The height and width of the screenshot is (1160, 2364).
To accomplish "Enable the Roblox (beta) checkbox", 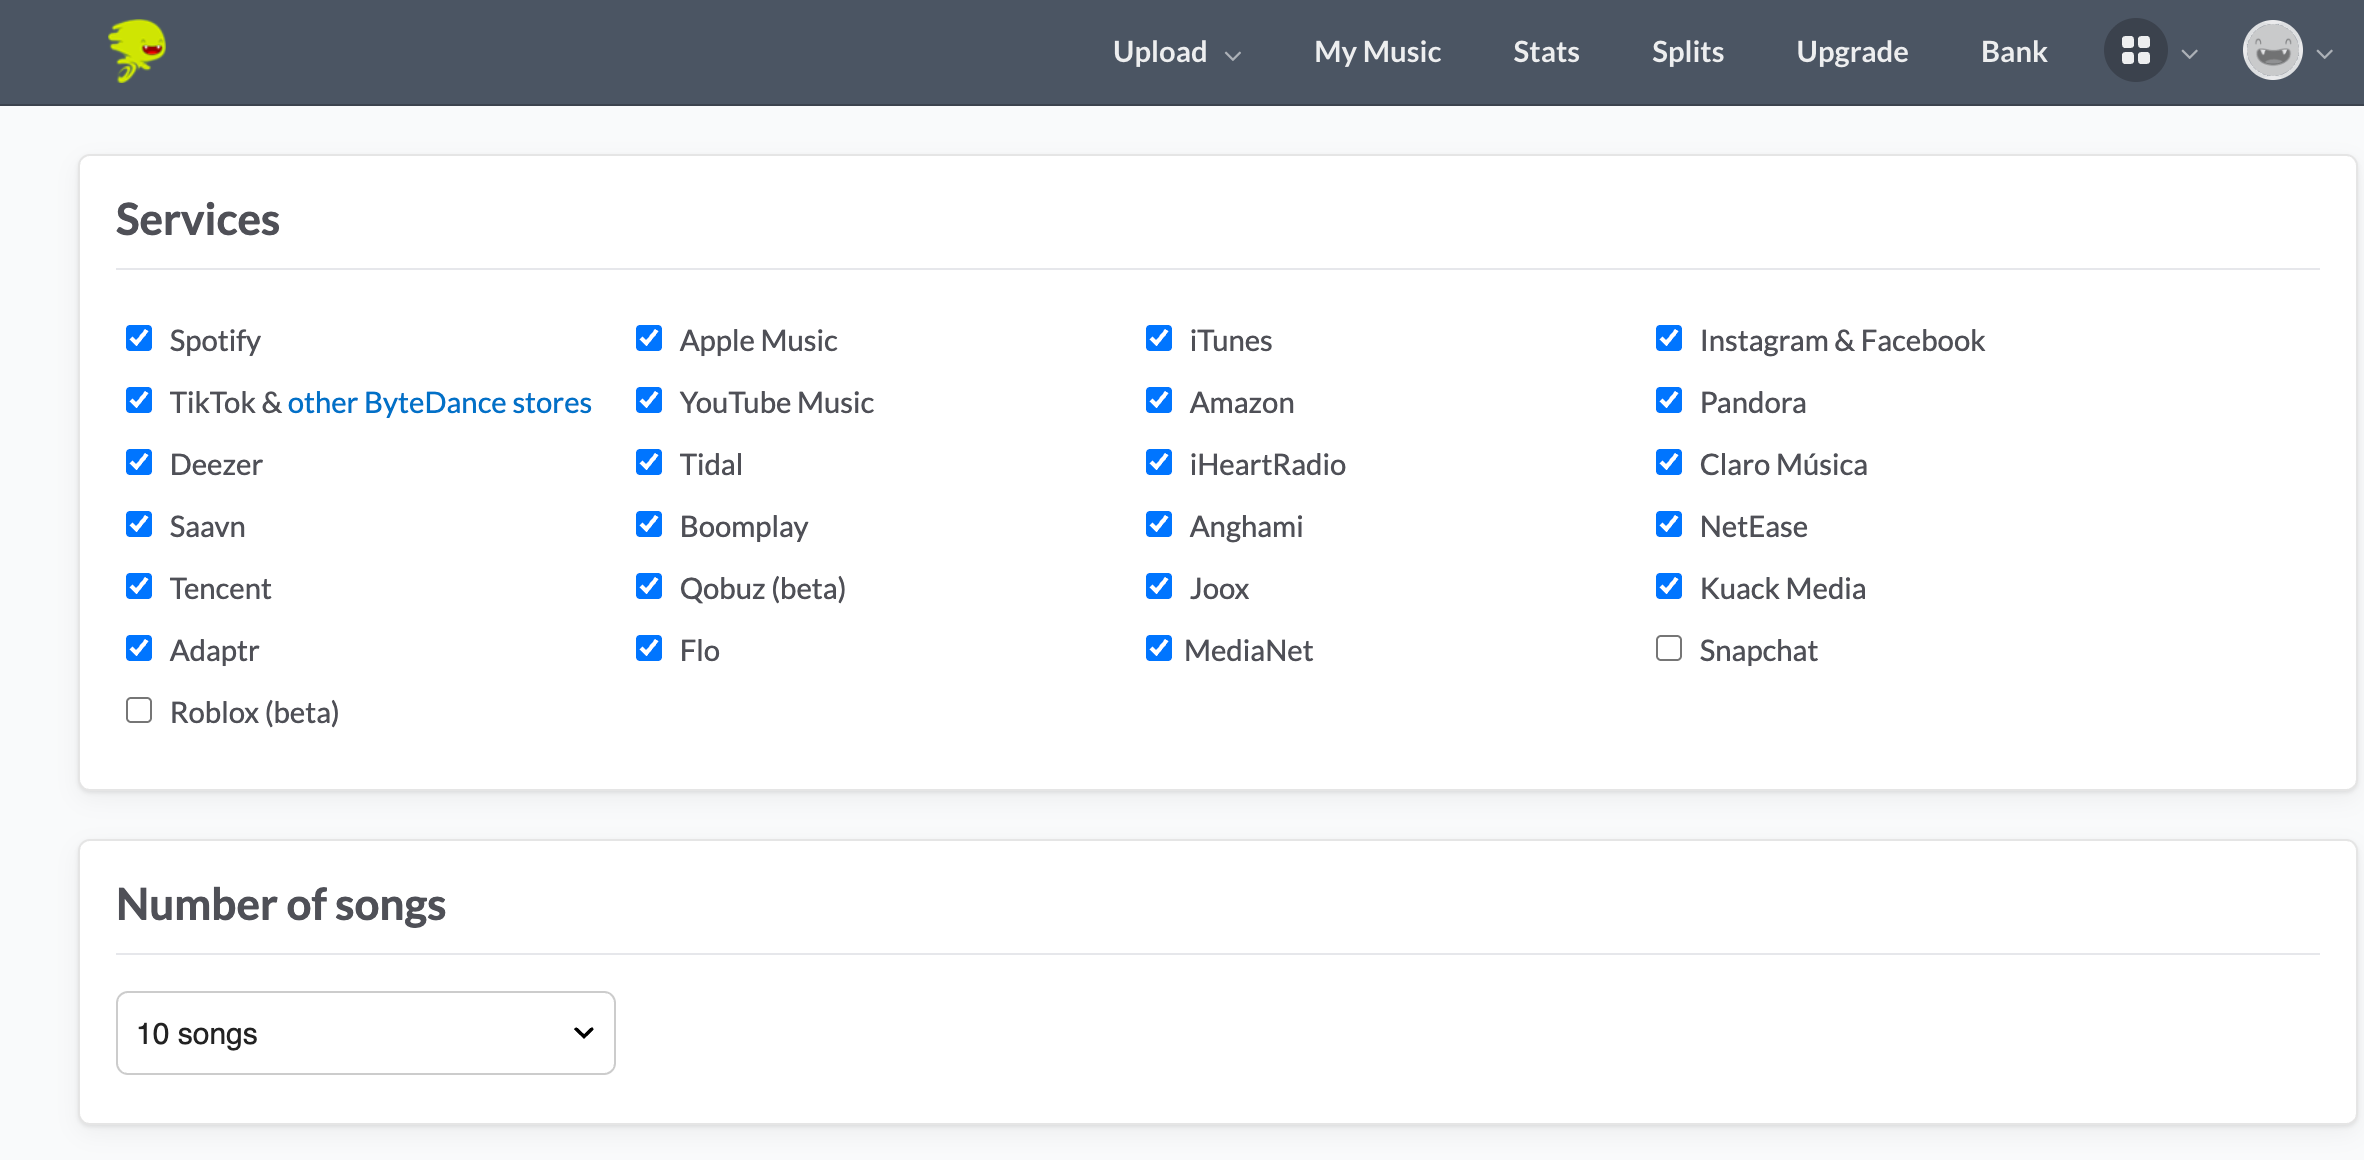I will [139, 711].
